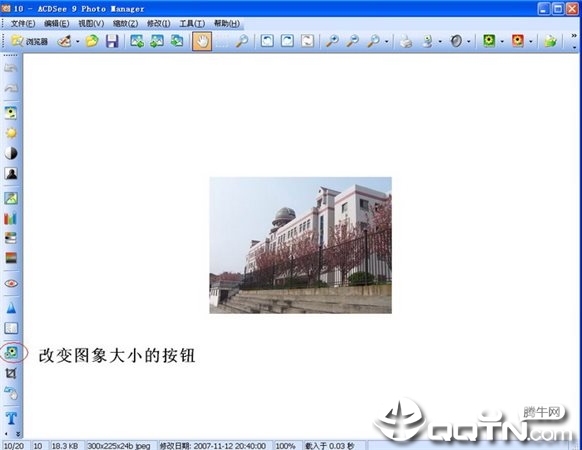The image size is (582, 450).
Task: Select the magnifier zoom tool beside hand
Action: coord(242,41)
